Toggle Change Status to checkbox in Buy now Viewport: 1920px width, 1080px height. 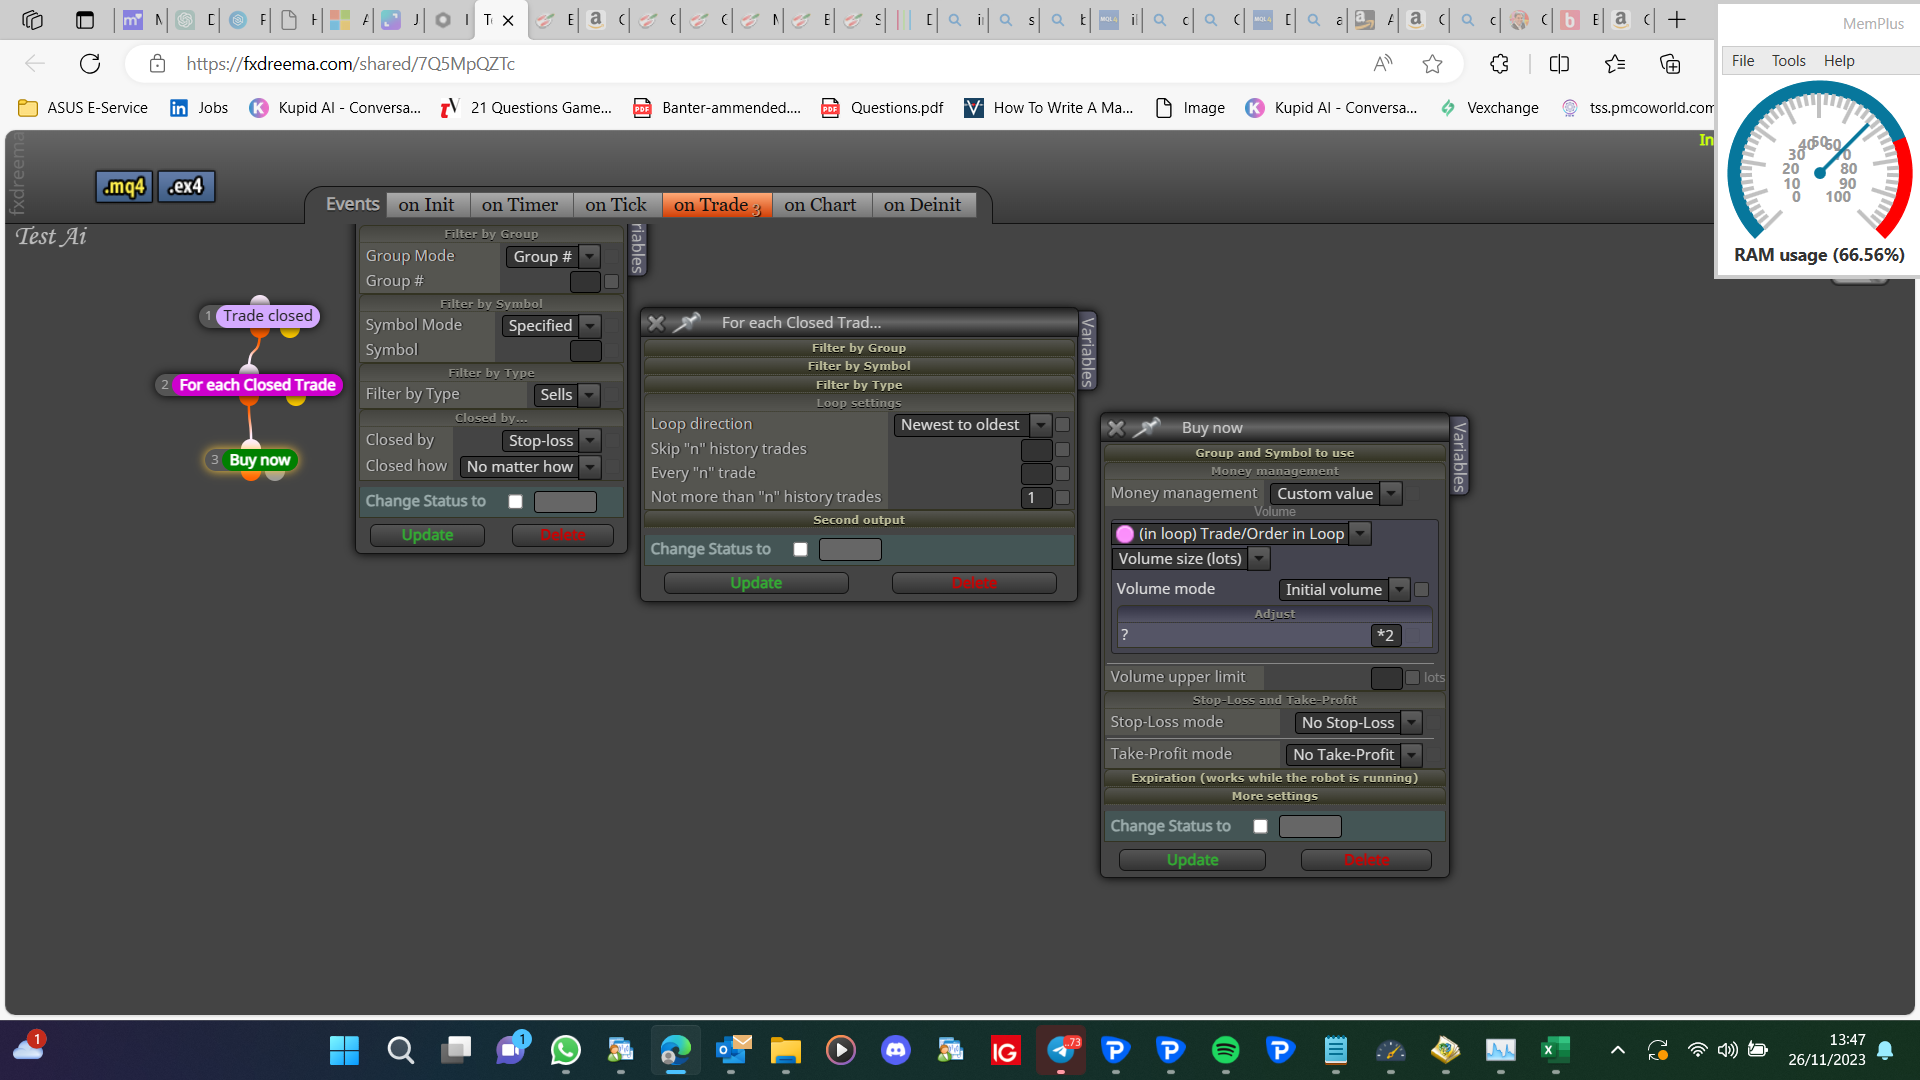pos(1260,826)
